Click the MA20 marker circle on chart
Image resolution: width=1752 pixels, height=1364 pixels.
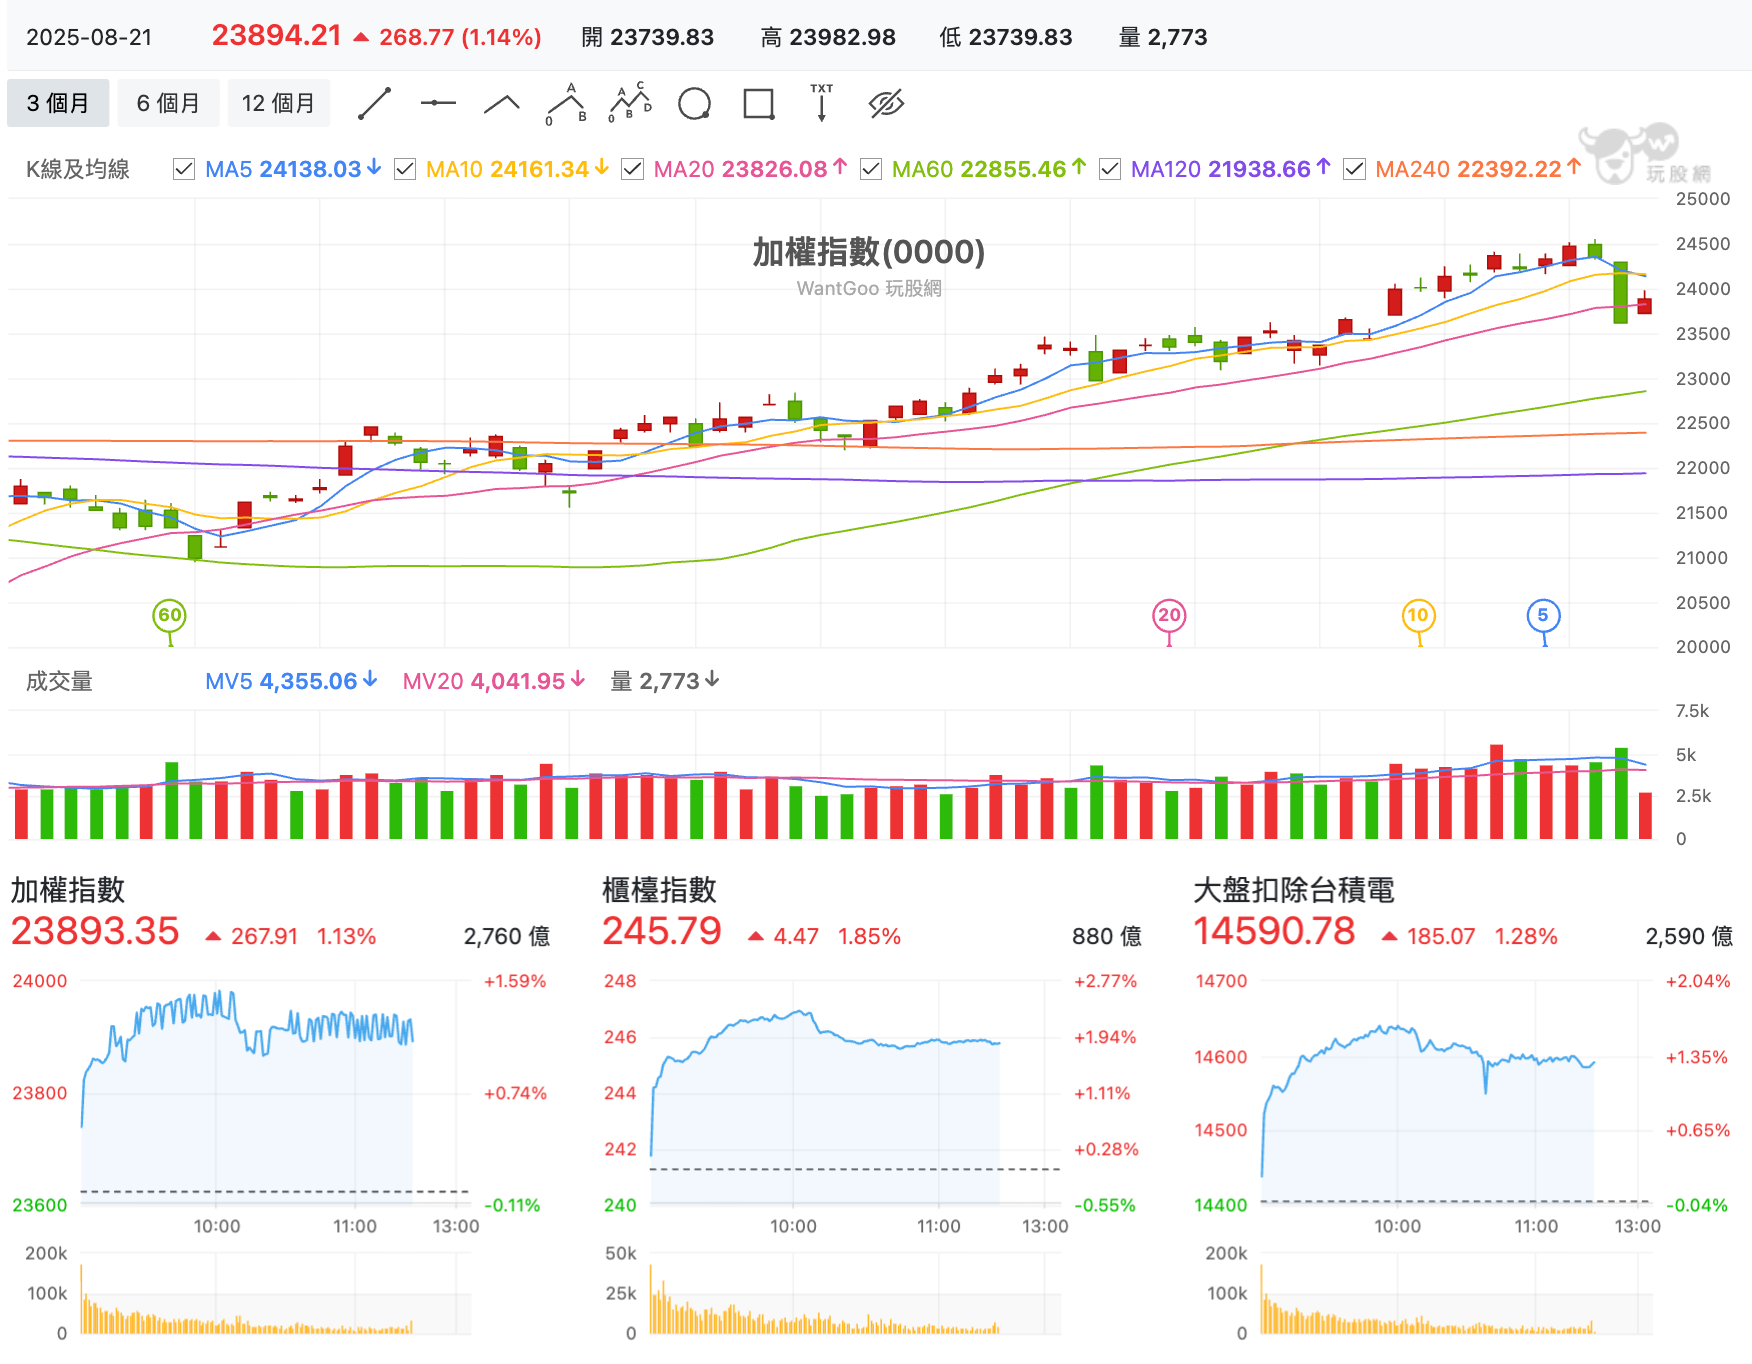pyautogui.click(x=1169, y=615)
